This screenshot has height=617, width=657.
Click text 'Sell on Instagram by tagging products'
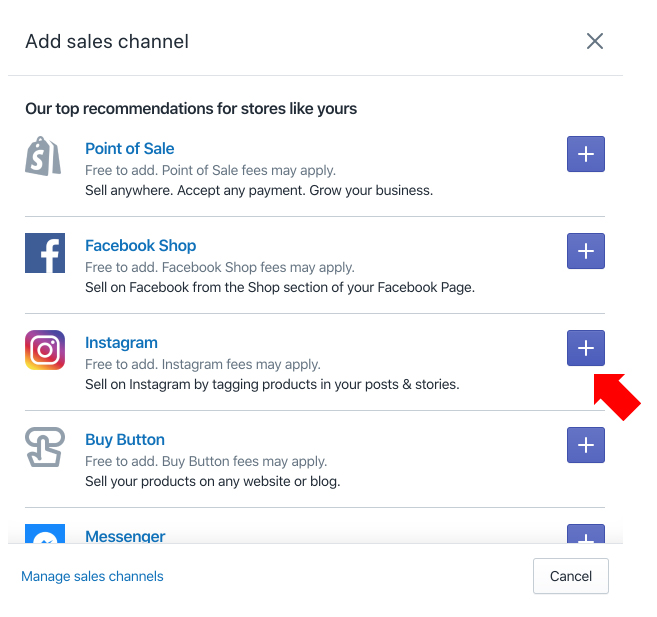point(201,385)
